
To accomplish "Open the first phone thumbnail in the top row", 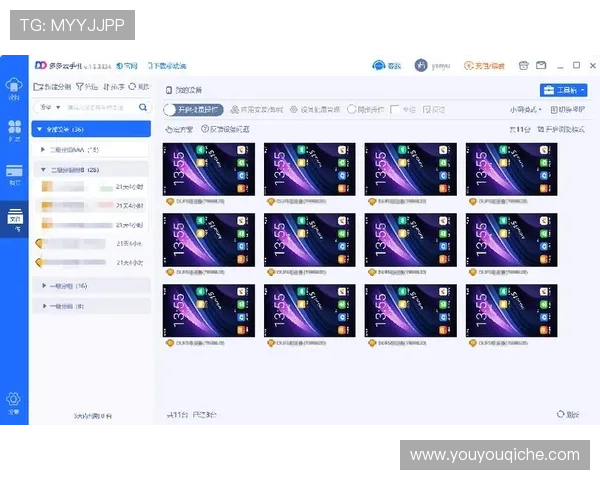I will click(209, 169).
